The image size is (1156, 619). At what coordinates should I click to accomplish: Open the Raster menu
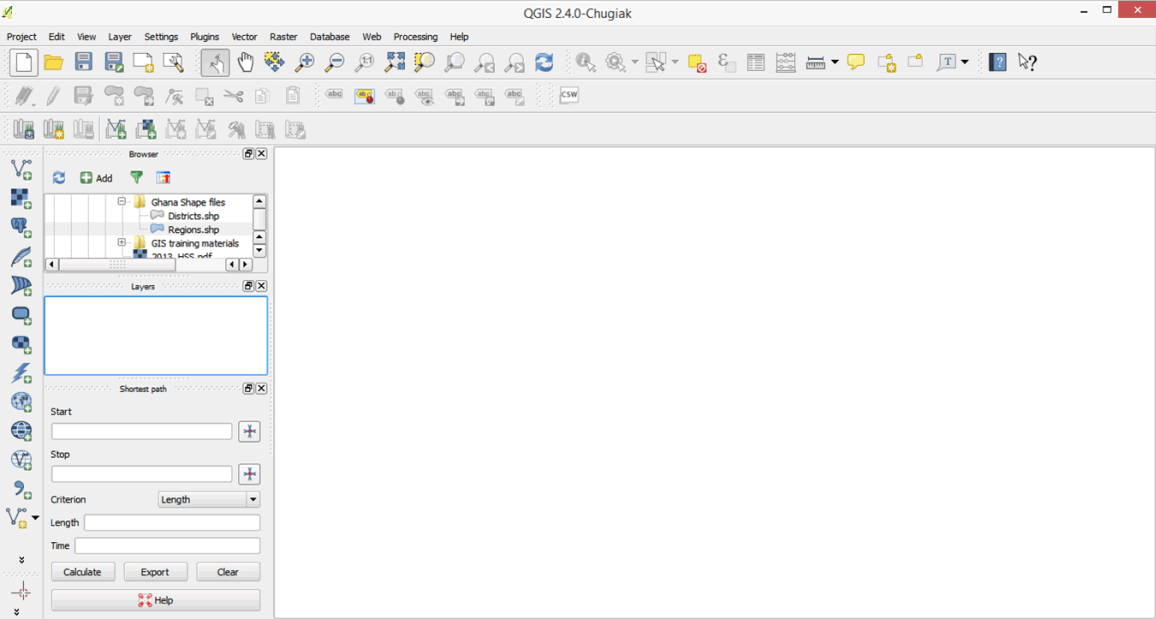tap(283, 36)
